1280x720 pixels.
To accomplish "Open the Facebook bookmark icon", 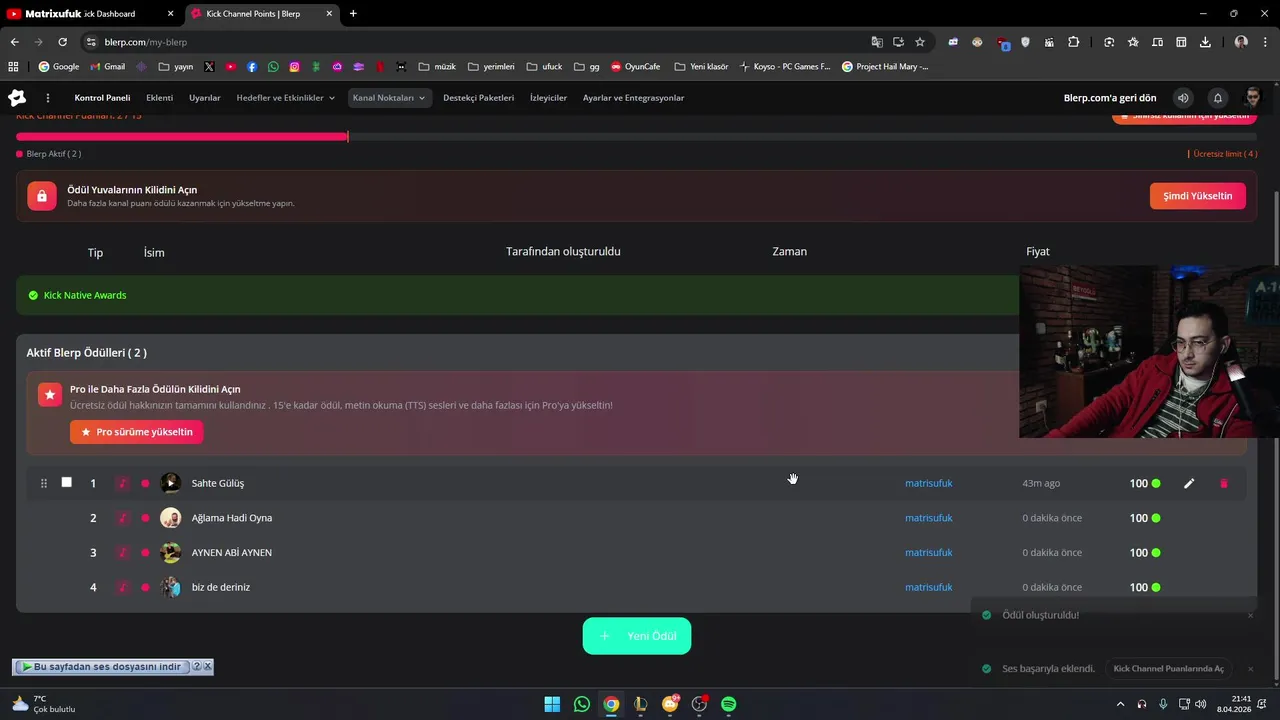I will tap(252, 67).
